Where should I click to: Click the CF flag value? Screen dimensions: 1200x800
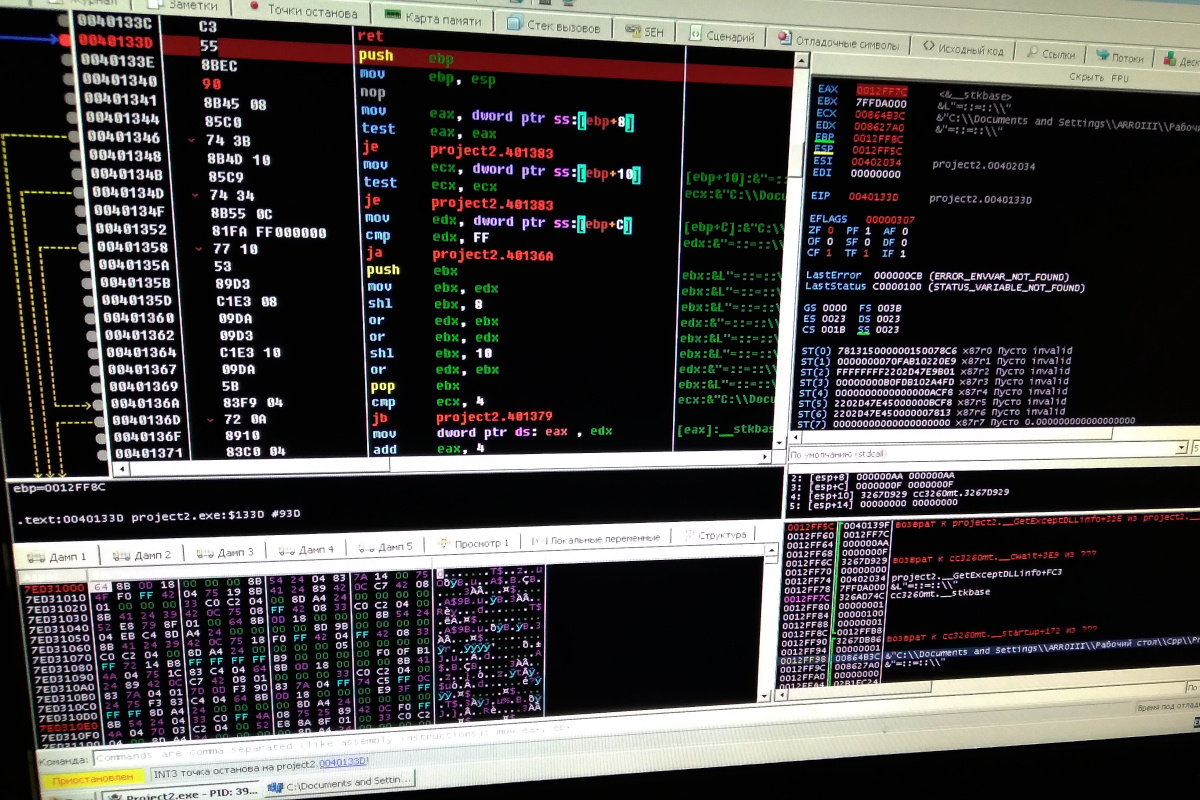830,252
